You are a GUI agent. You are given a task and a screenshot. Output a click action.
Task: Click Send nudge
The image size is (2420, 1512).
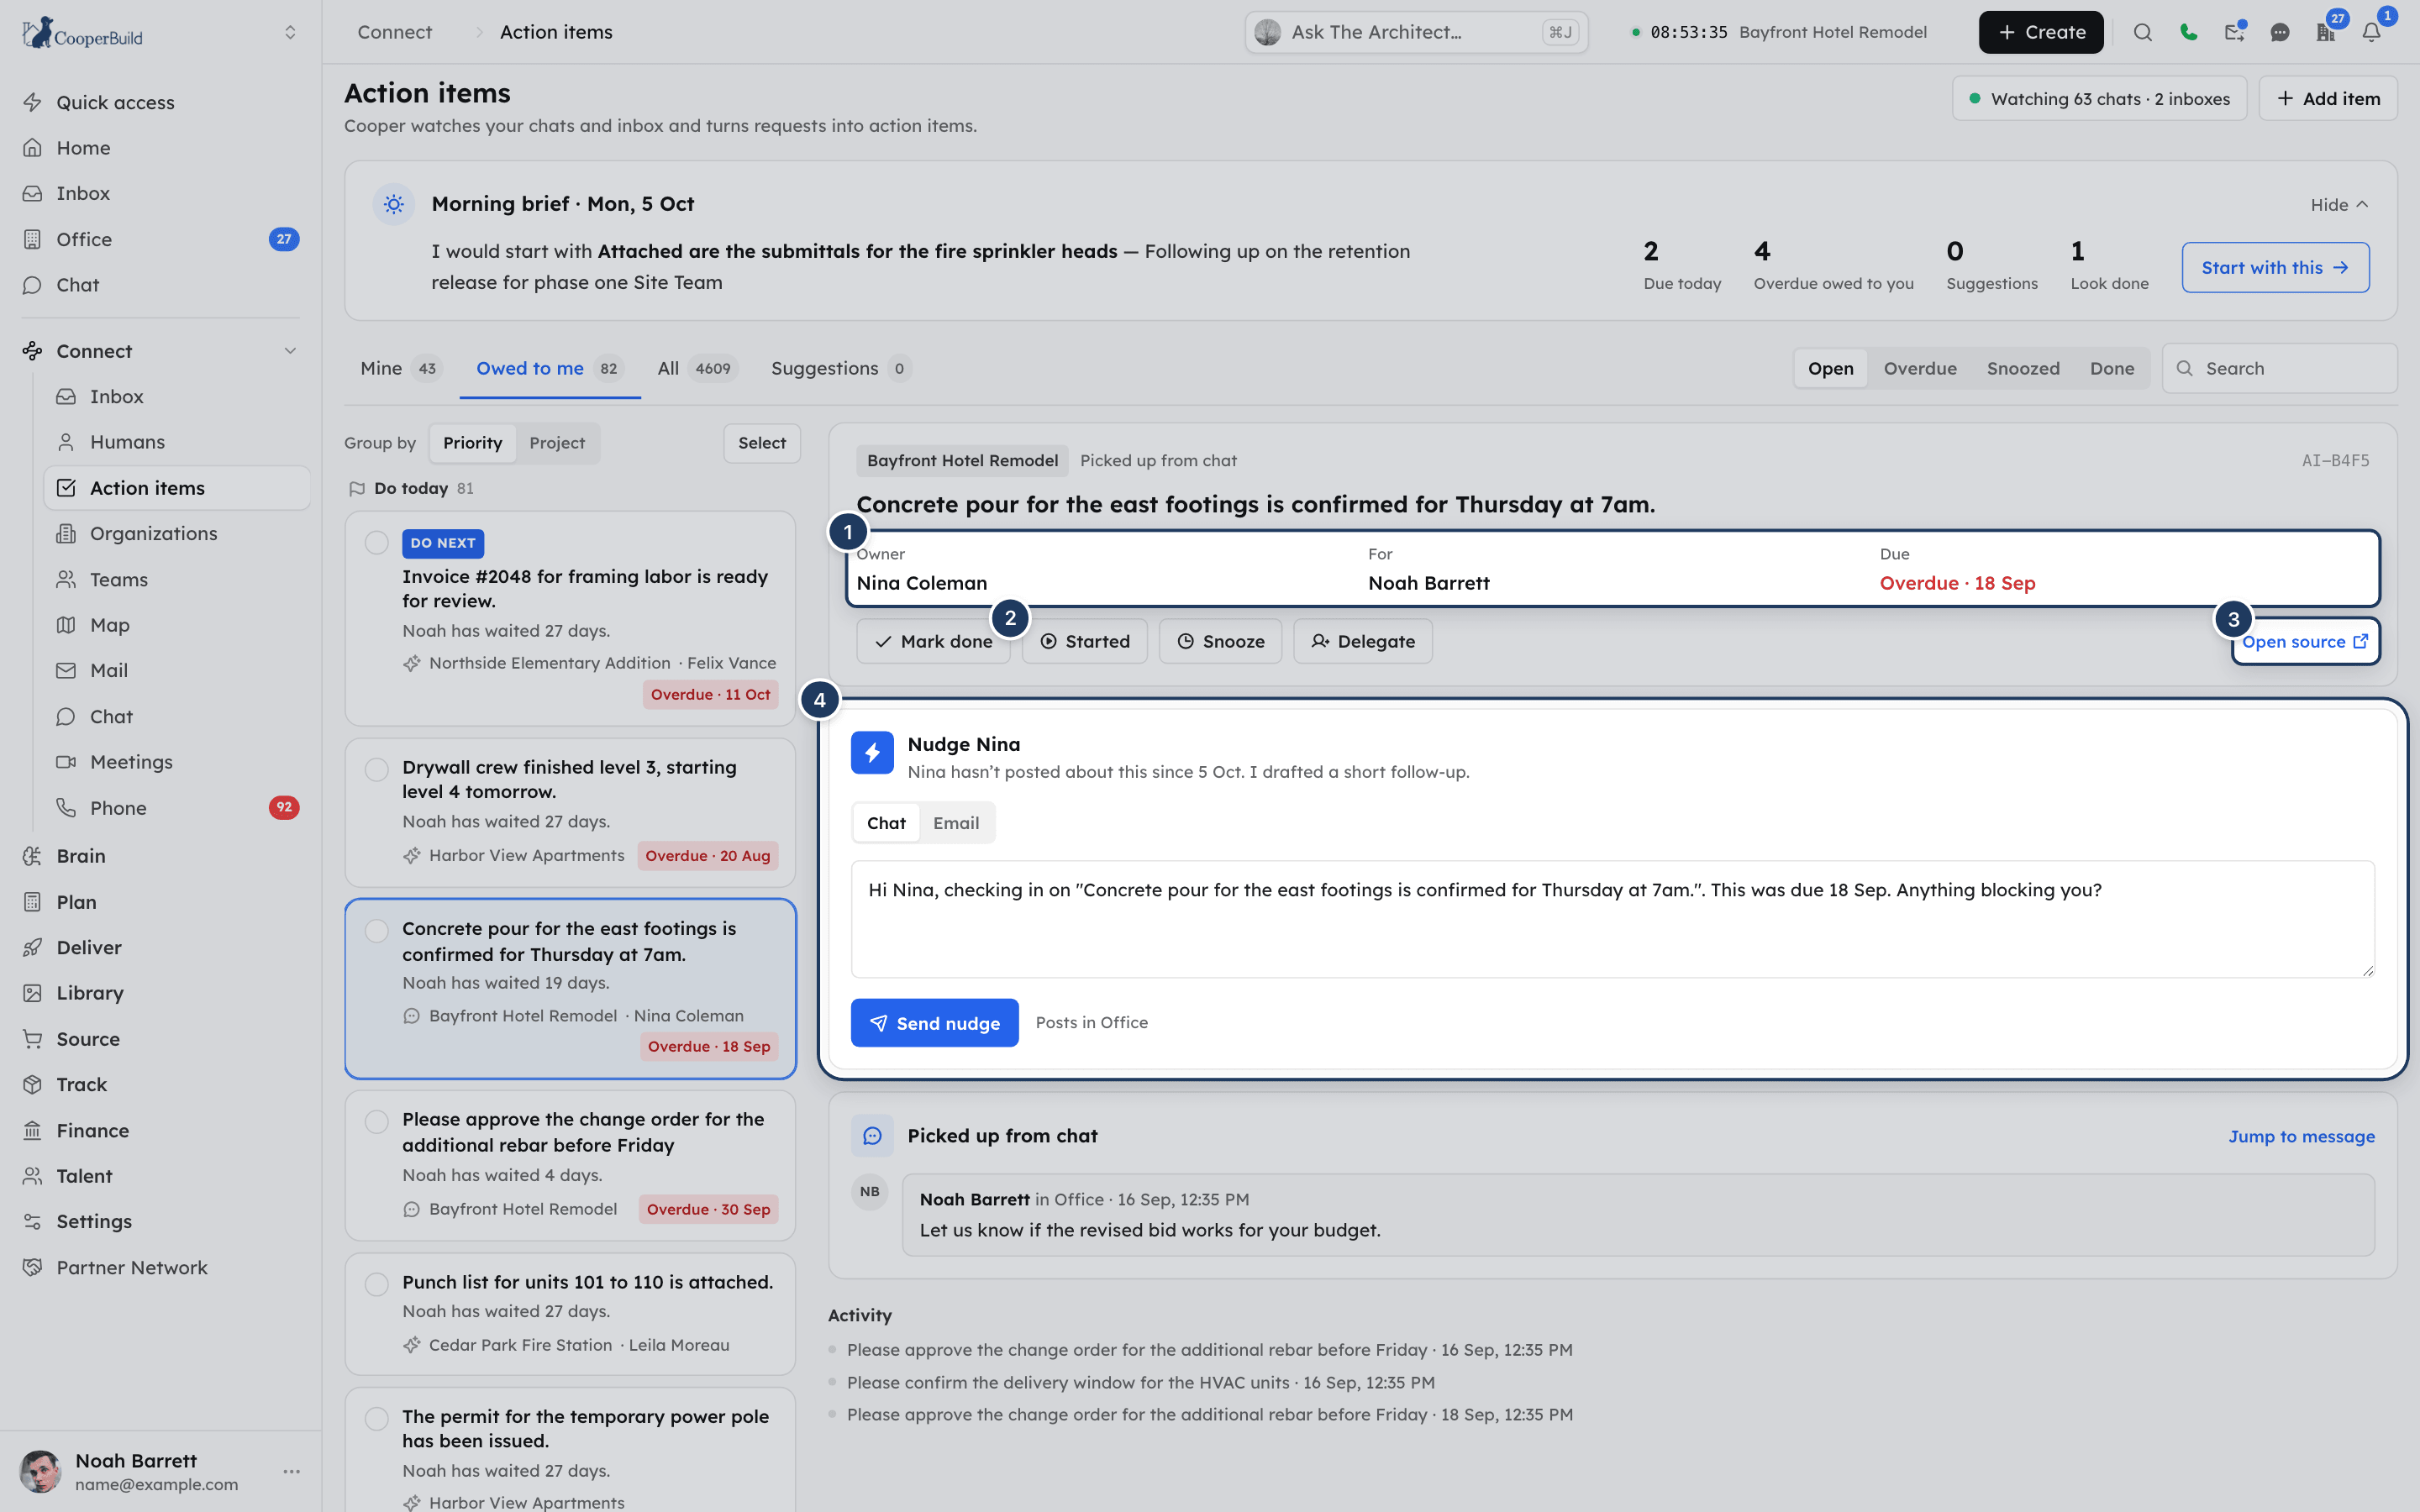tap(934, 1023)
